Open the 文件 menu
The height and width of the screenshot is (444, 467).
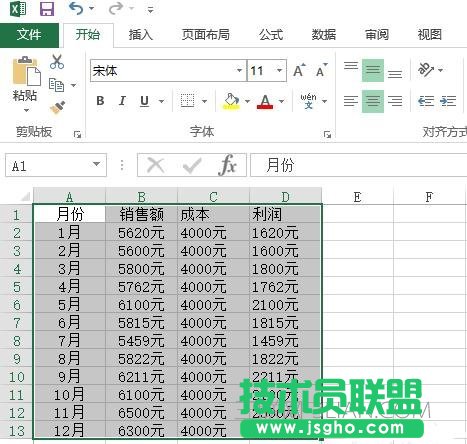(29, 35)
